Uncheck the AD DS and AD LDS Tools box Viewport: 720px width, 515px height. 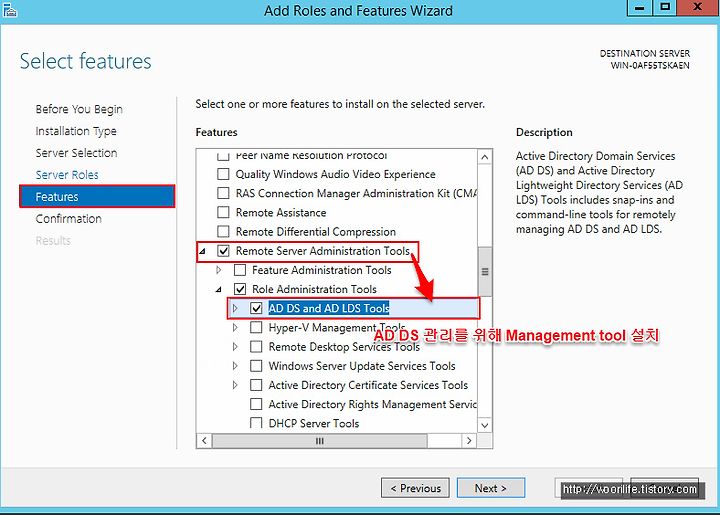[256, 308]
